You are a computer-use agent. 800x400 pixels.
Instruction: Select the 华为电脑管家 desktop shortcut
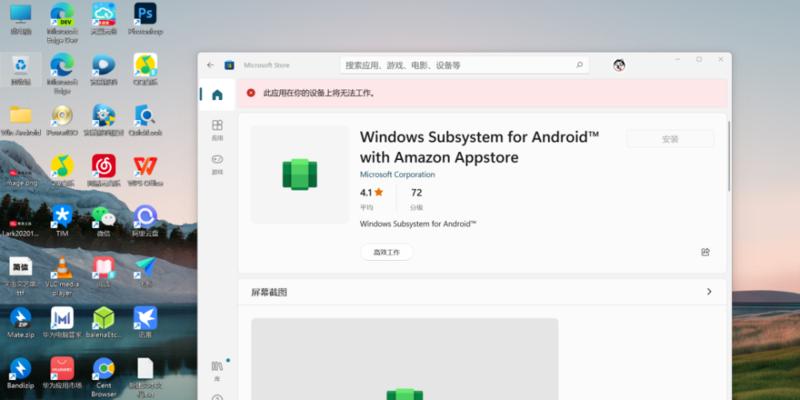coord(62,322)
